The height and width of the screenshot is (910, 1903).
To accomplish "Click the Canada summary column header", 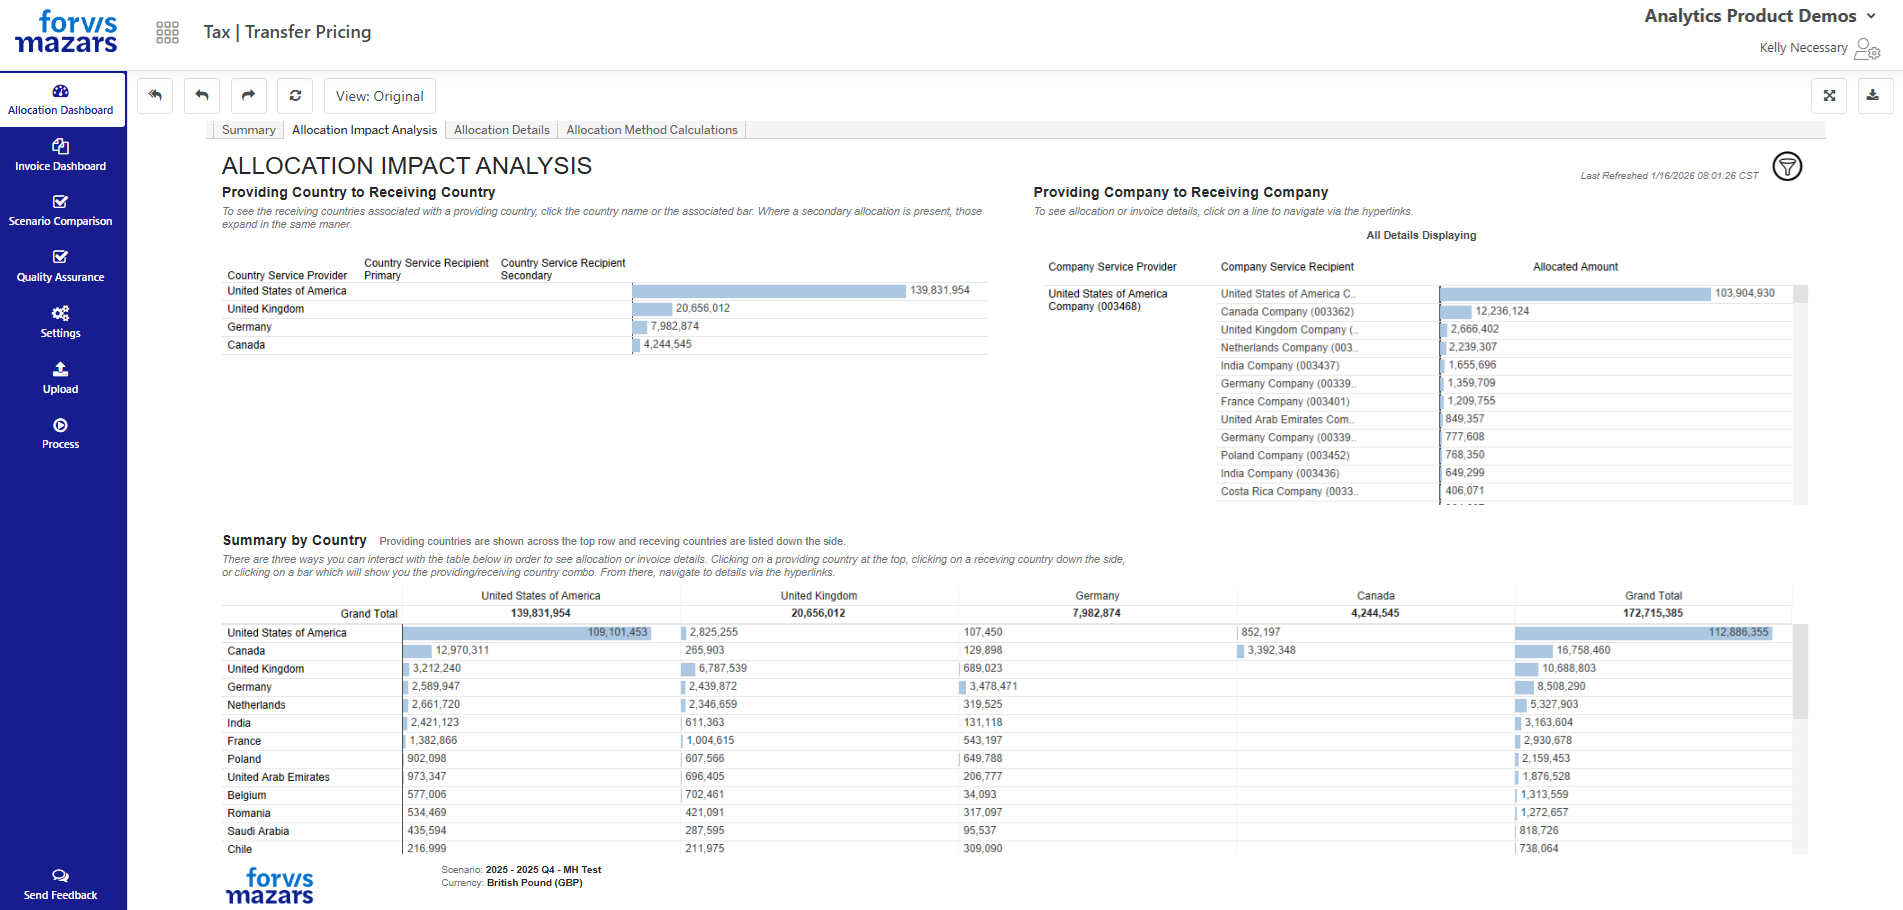I will (1376, 596).
